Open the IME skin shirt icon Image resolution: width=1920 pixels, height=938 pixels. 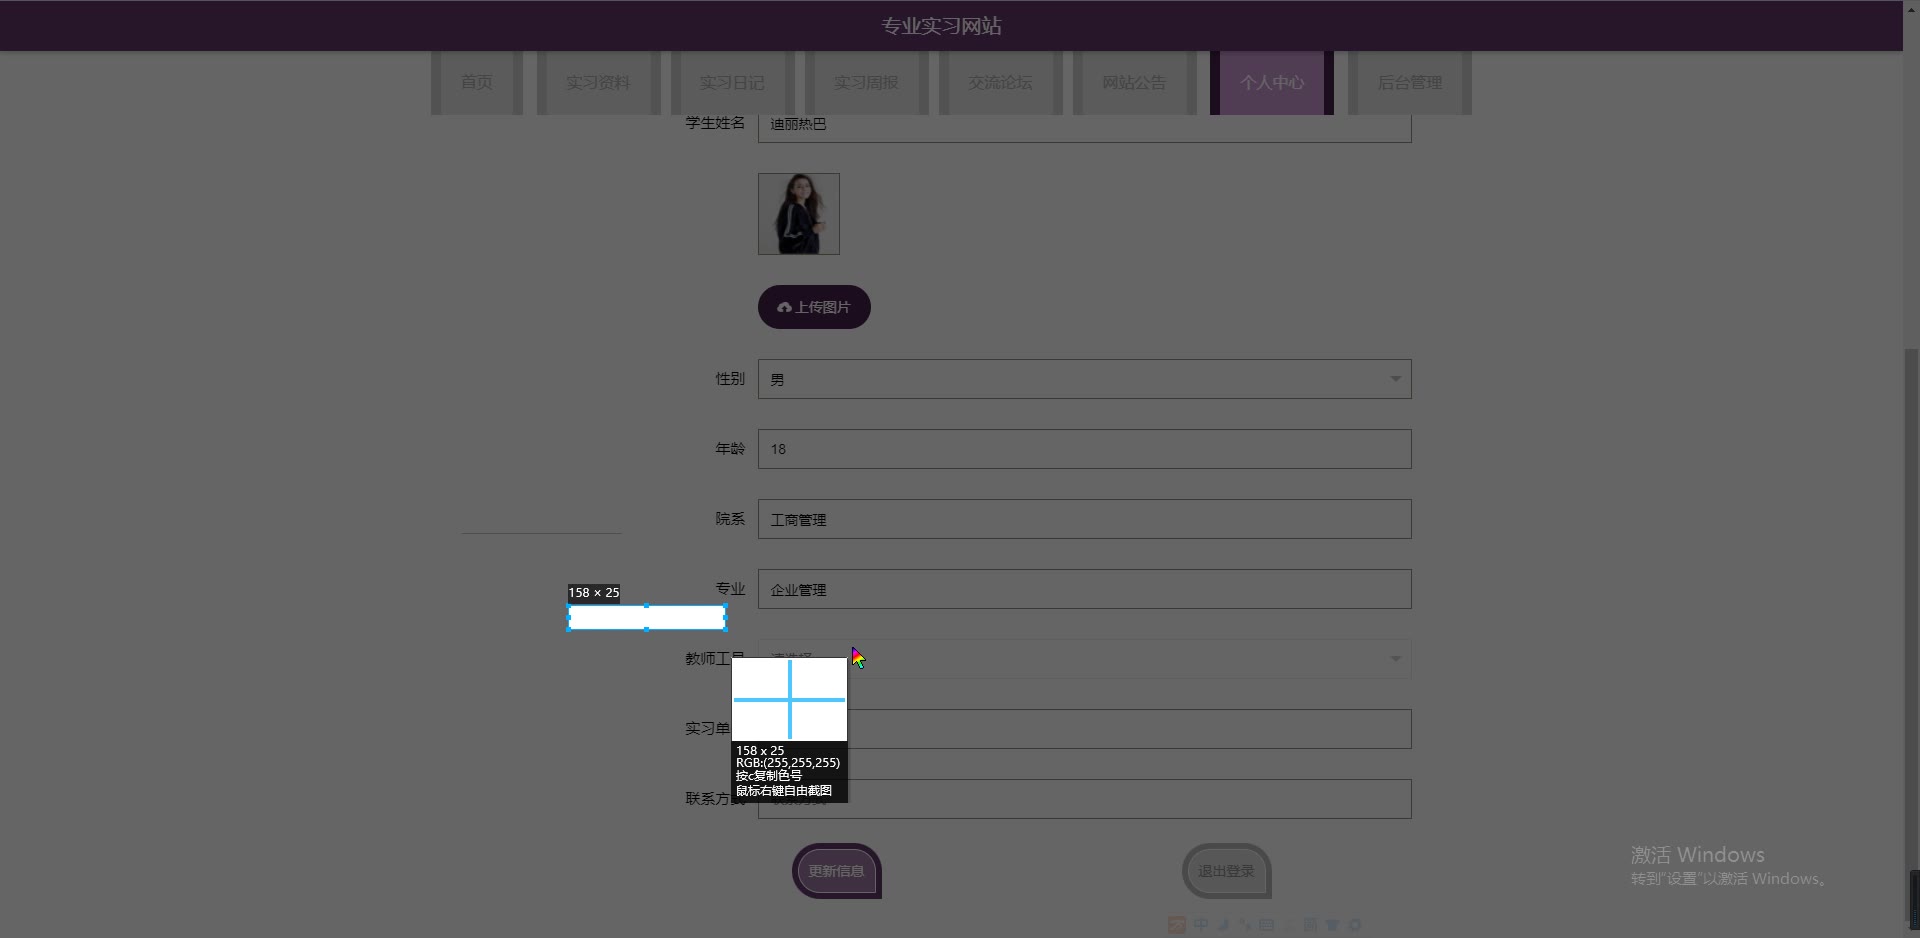[x=1333, y=924]
